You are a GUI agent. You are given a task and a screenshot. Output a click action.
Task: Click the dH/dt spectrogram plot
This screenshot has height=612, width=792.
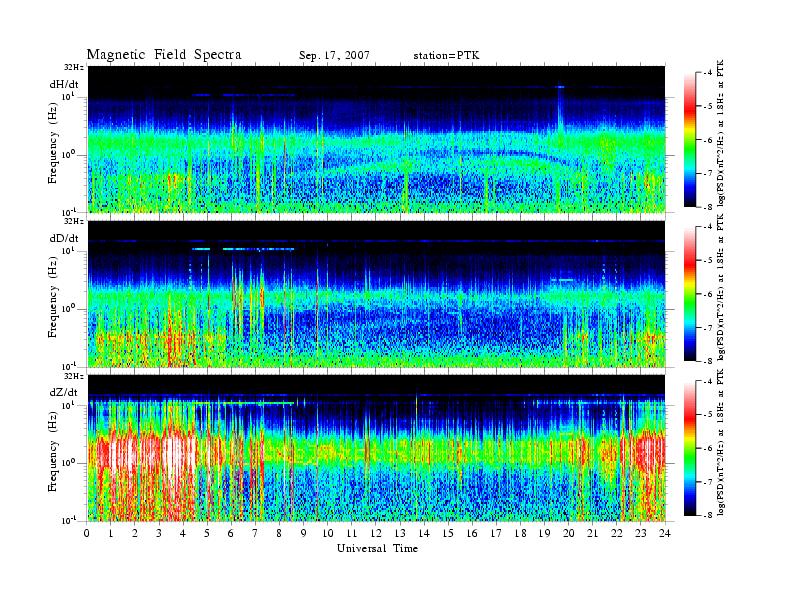(377, 139)
